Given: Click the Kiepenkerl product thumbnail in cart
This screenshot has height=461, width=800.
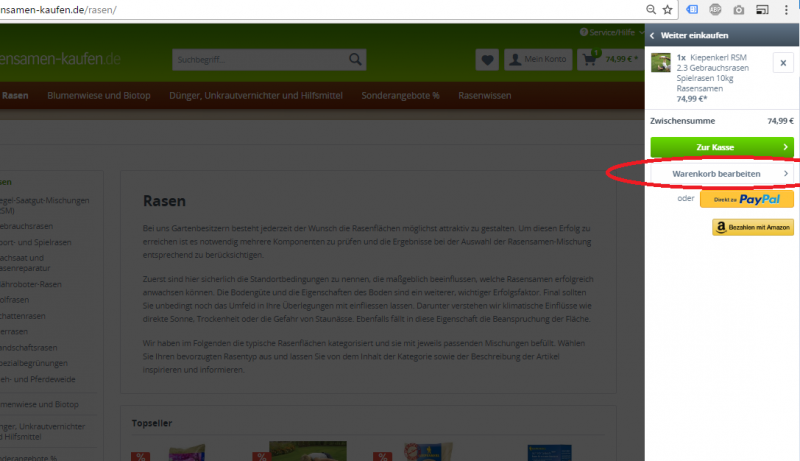Looking at the screenshot, I should pyautogui.click(x=661, y=63).
